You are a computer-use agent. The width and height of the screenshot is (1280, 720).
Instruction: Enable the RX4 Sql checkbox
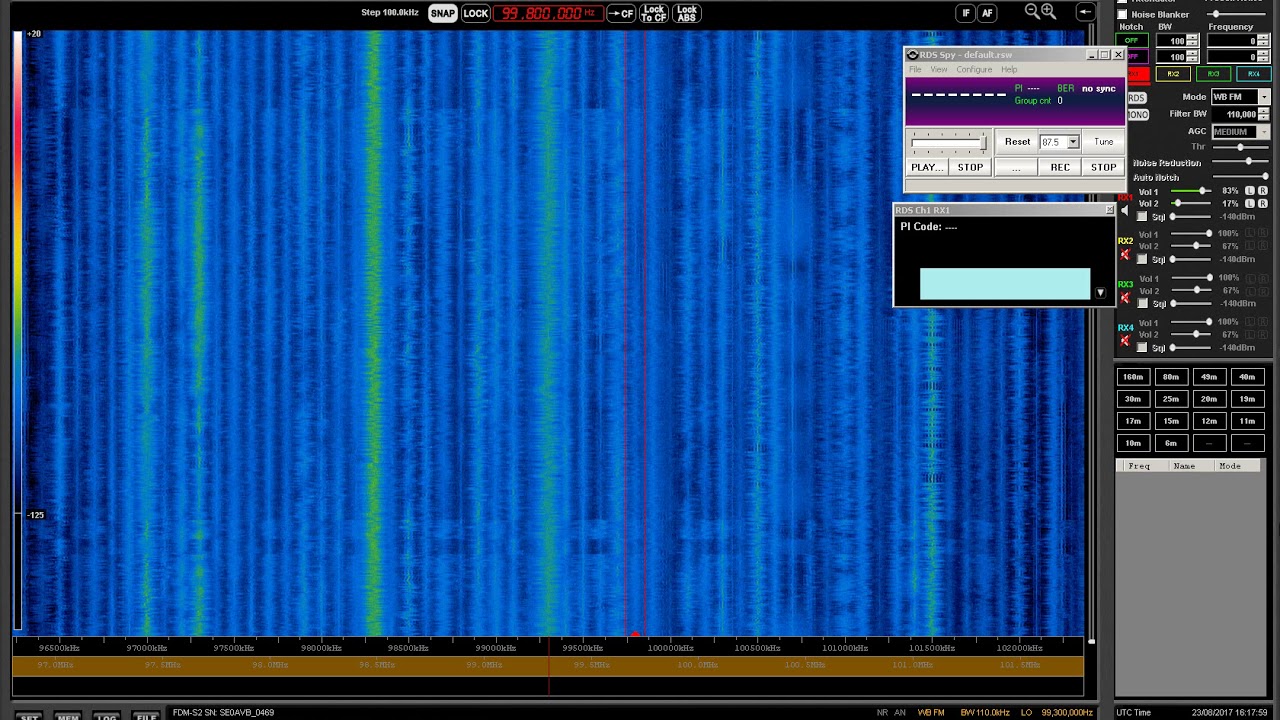(1142, 347)
